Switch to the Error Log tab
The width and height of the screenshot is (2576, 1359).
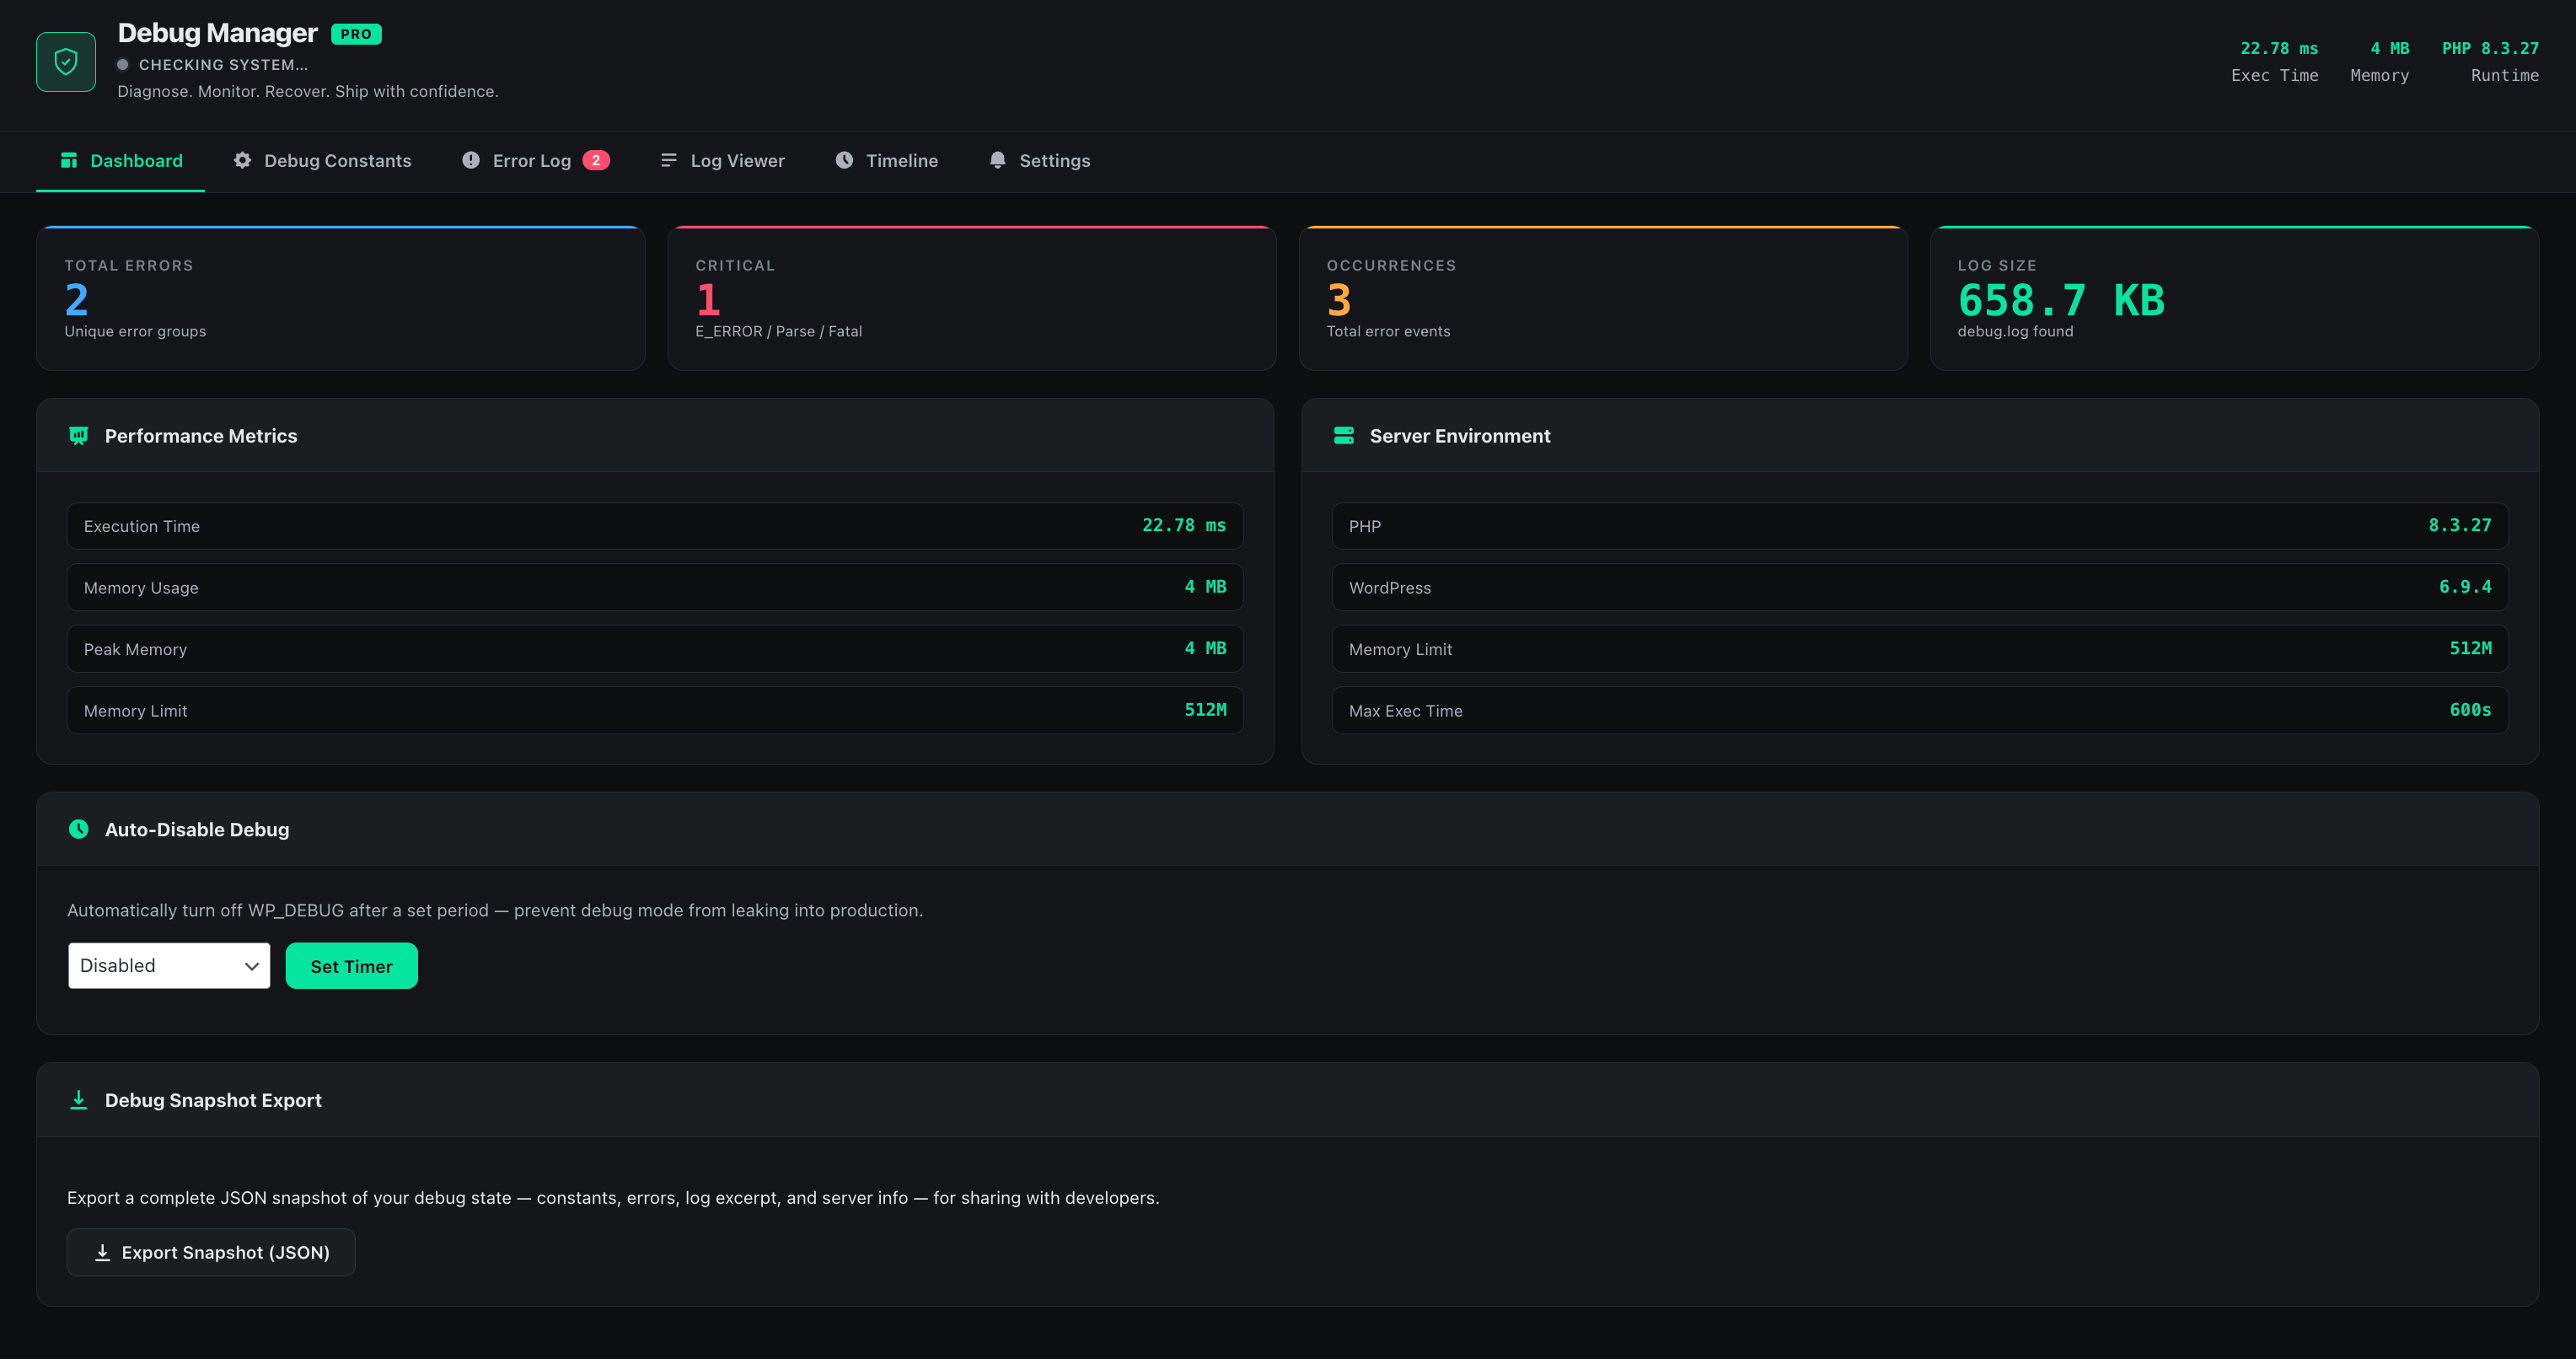tap(536, 161)
